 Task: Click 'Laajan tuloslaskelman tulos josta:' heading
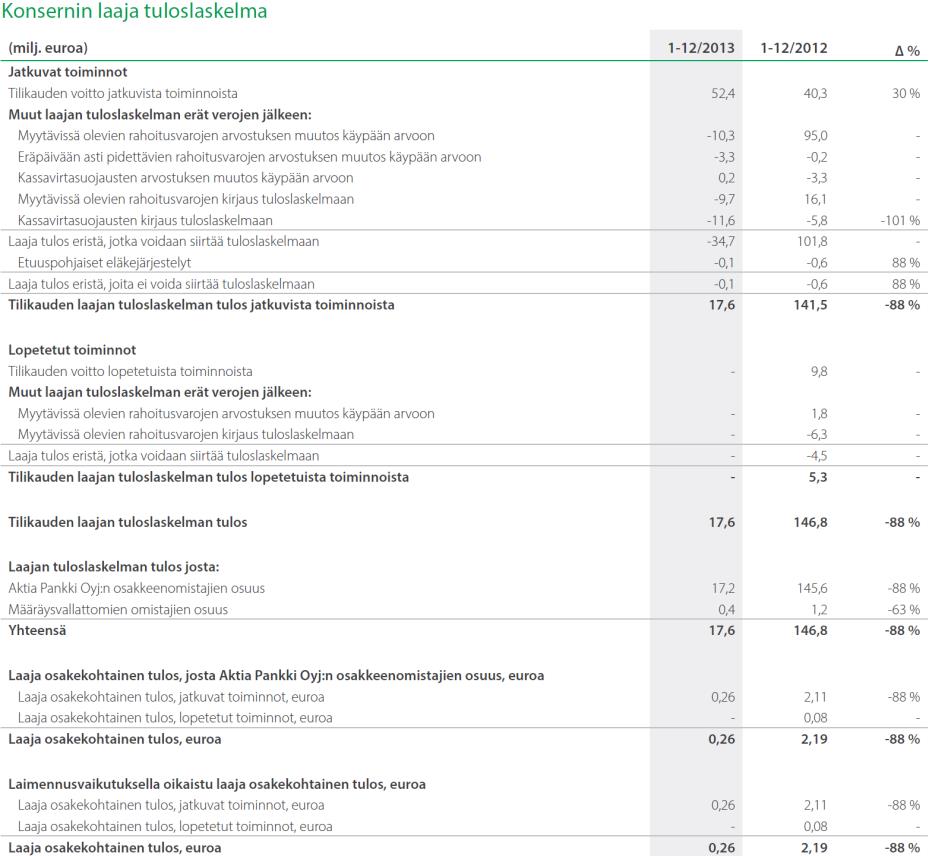(114, 566)
